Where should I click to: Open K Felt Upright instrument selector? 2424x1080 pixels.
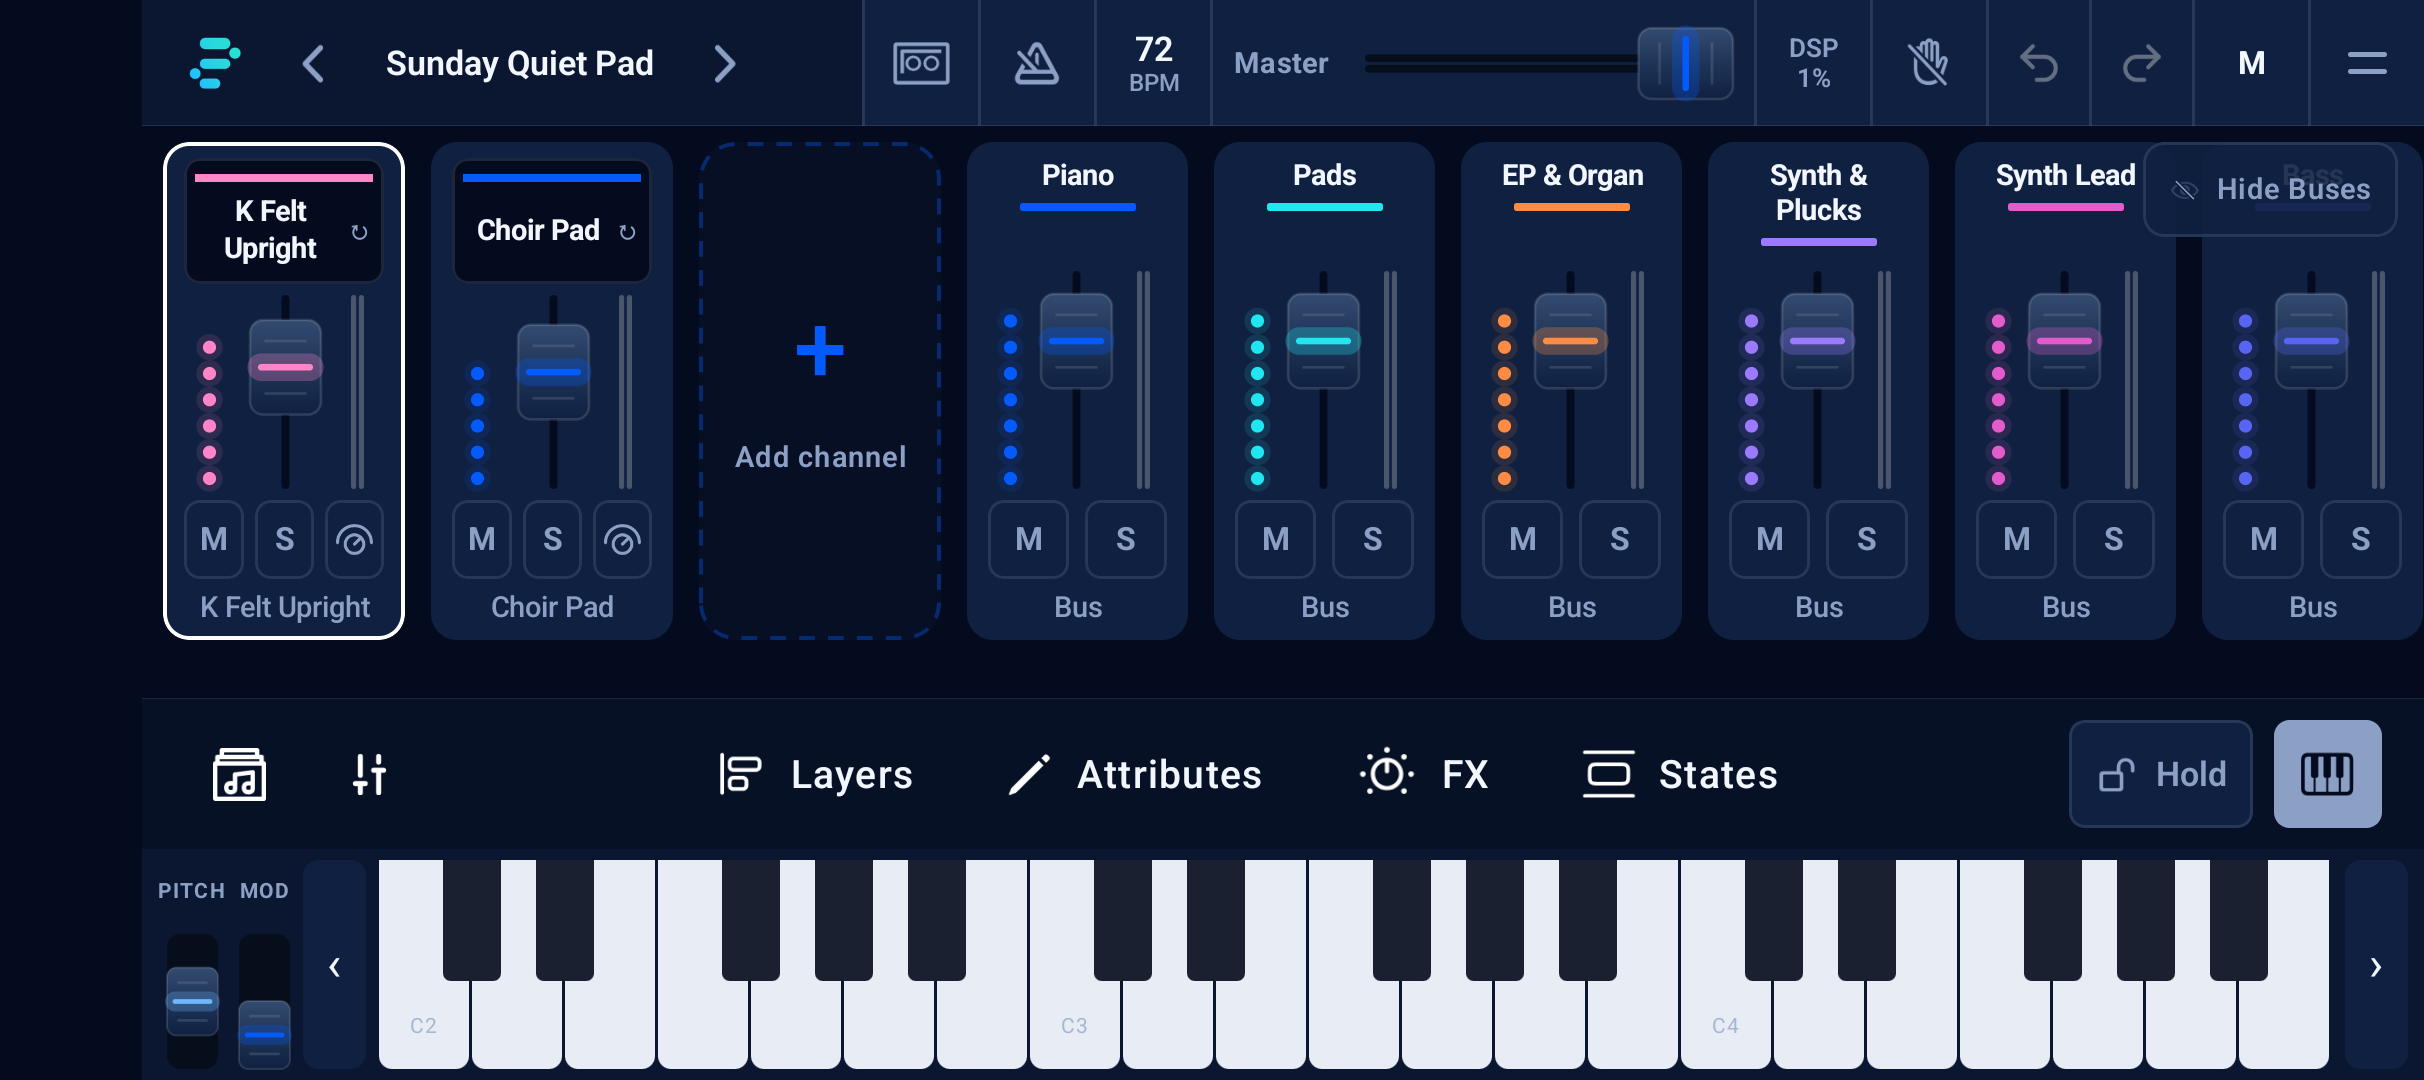[284, 221]
